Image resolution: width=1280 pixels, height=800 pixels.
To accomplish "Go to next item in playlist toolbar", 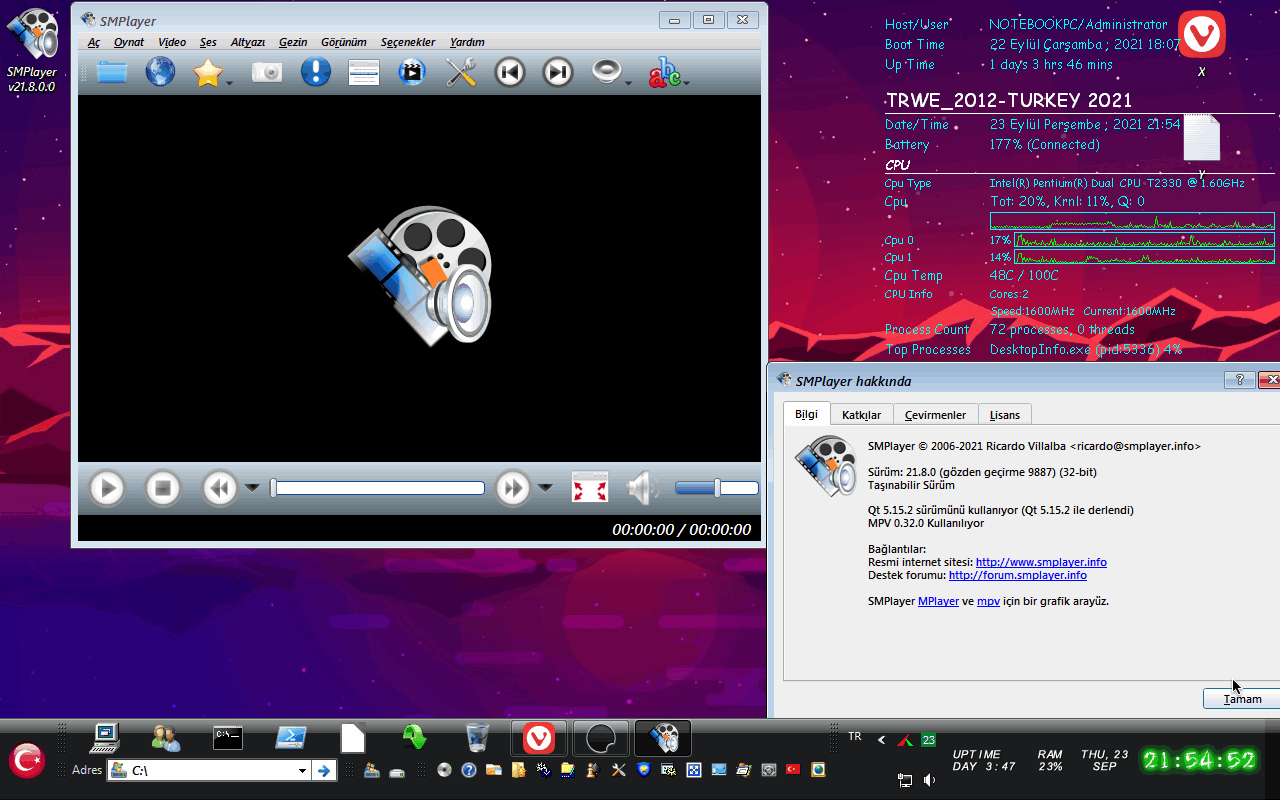I will (558, 72).
